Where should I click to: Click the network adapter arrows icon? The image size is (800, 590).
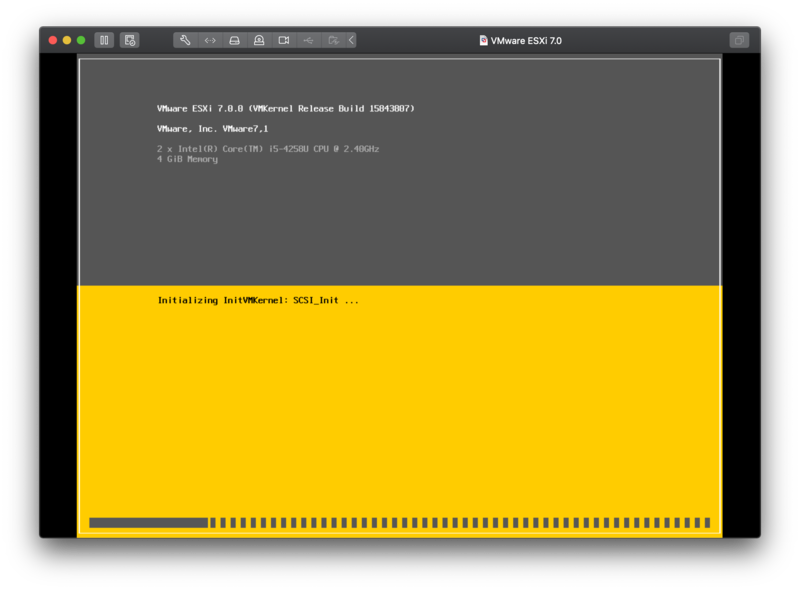[x=210, y=40]
